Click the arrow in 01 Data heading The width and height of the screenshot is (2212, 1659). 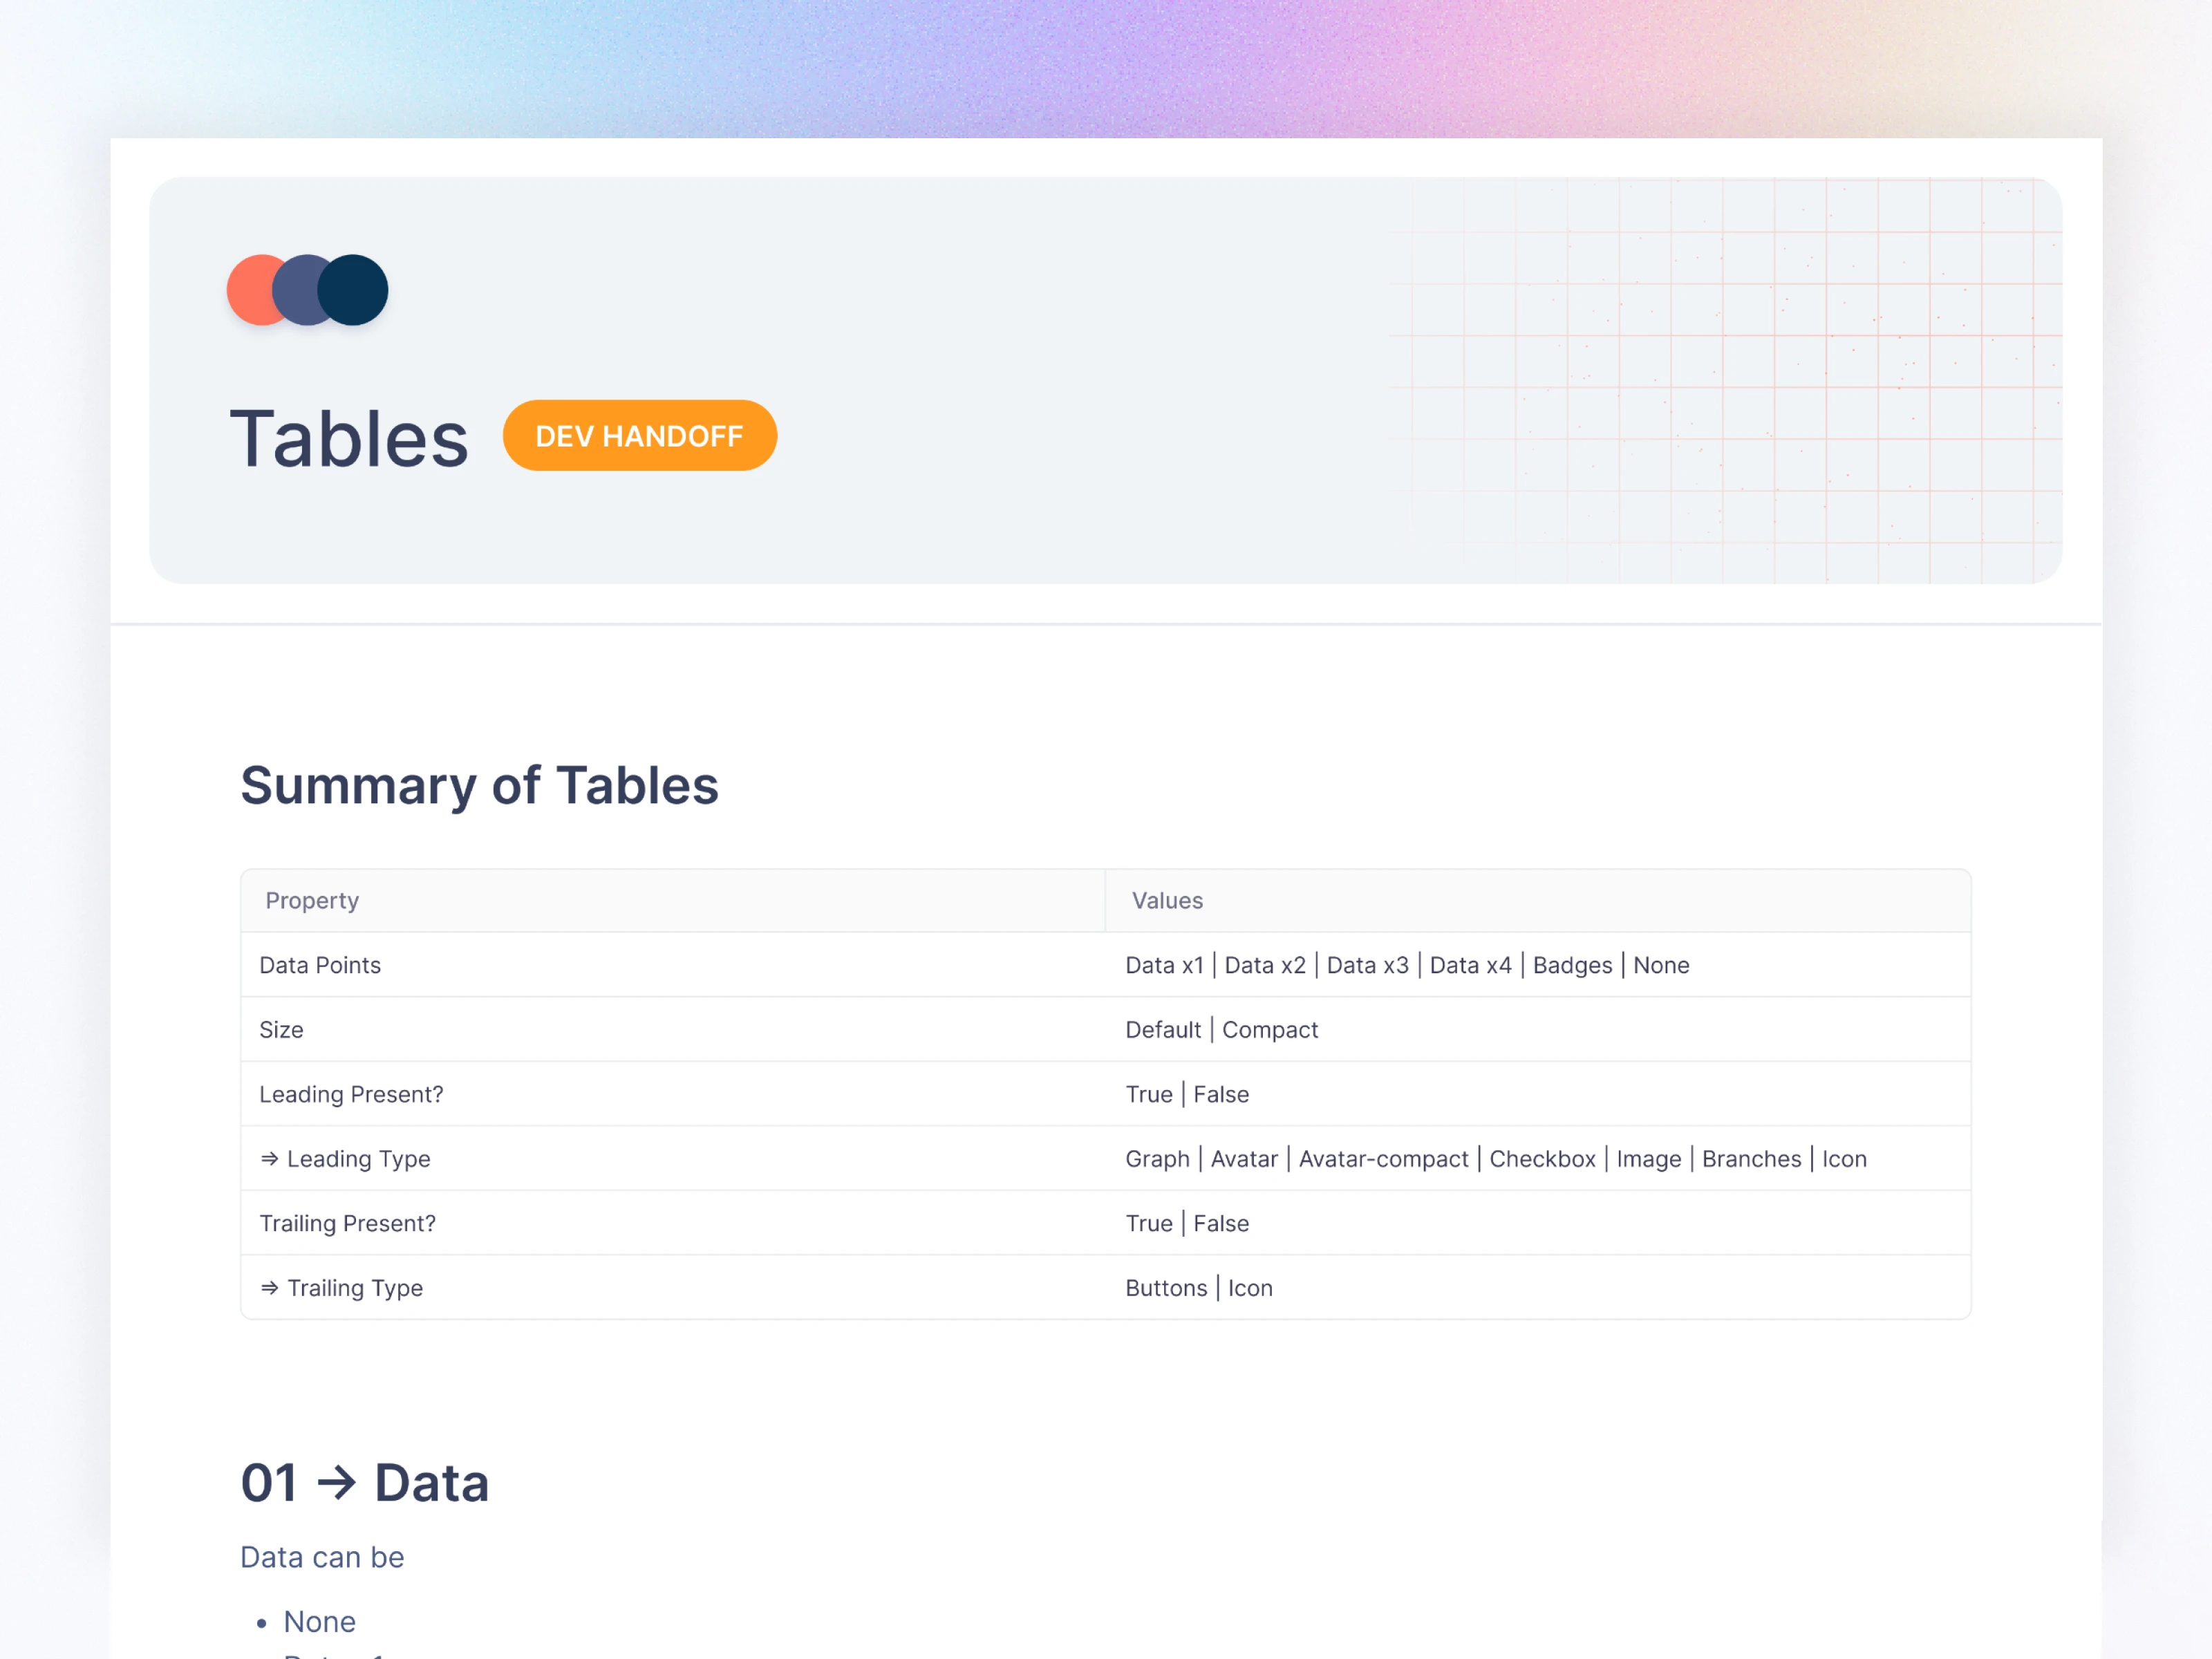(x=336, y=1482)
